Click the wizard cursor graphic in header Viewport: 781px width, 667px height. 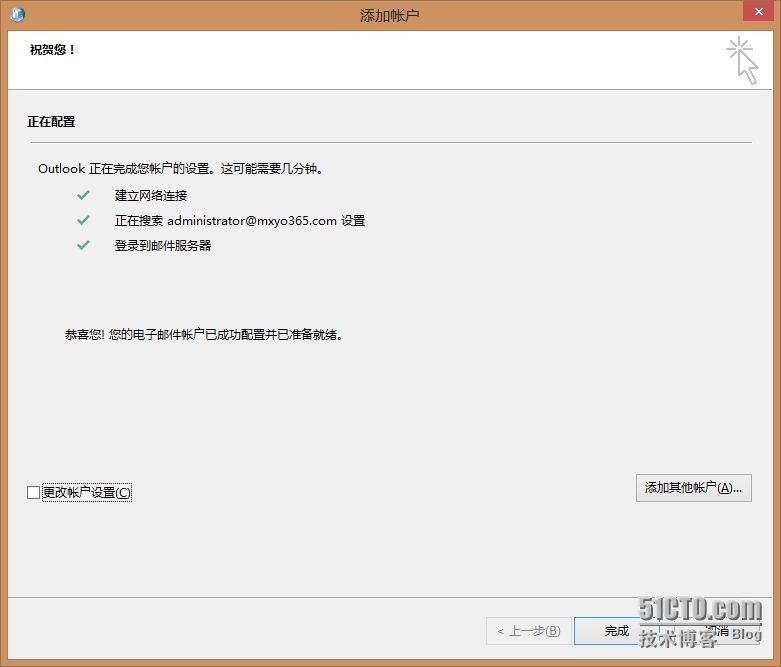[x=742, y=60]
